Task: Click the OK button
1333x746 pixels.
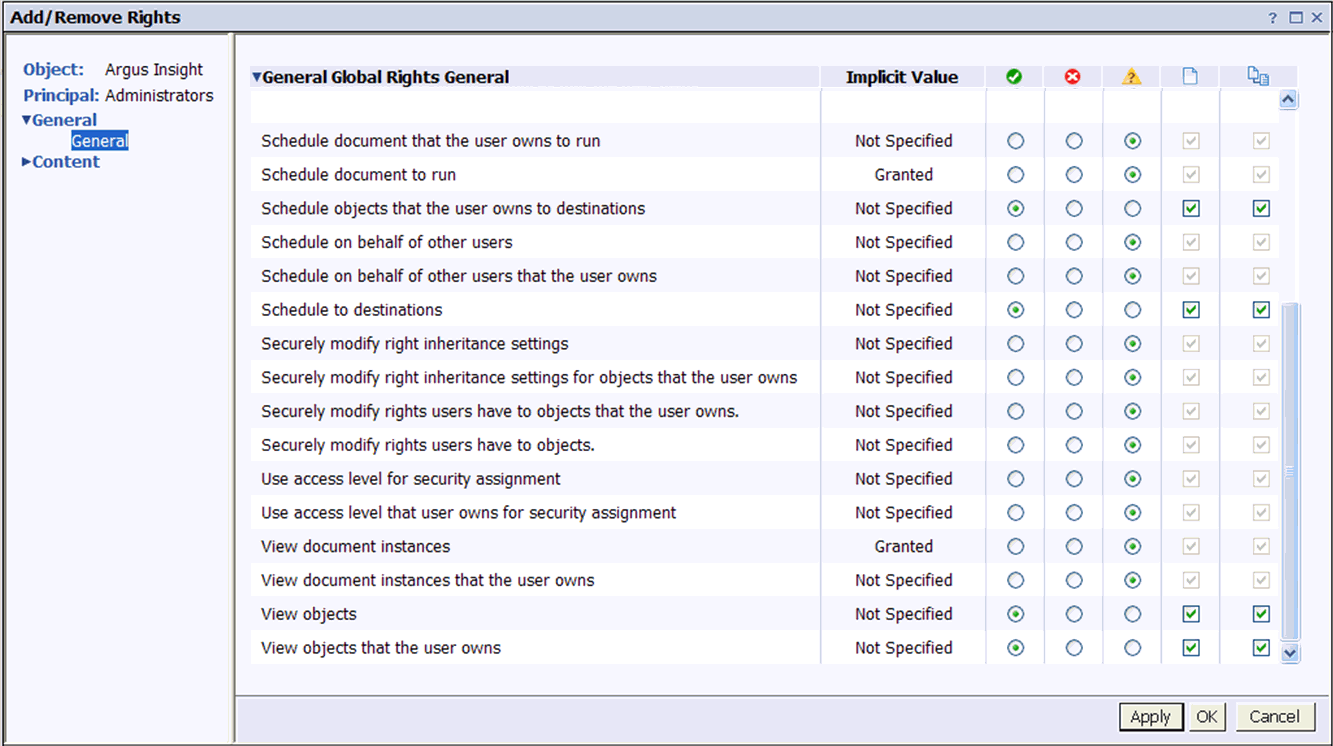Action: (1207, 716)
